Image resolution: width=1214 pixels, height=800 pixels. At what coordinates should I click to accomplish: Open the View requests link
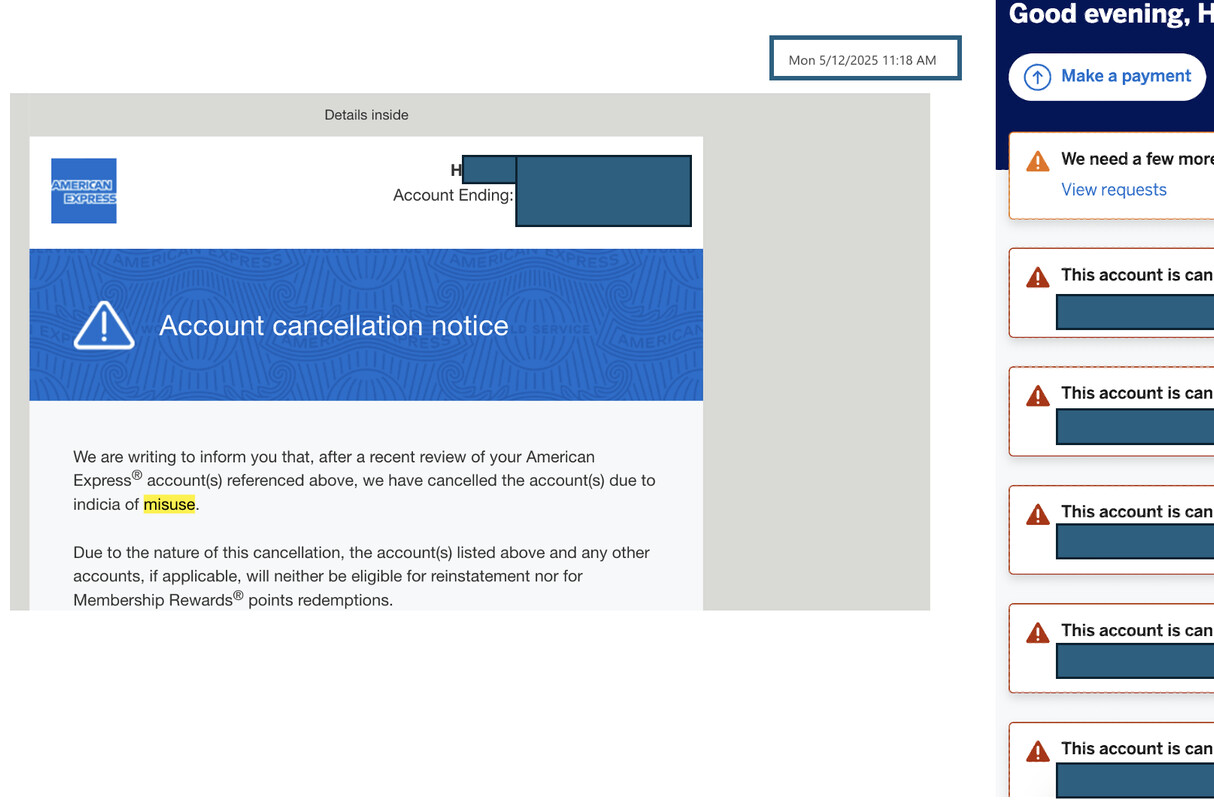click(x=1113, y=190)
